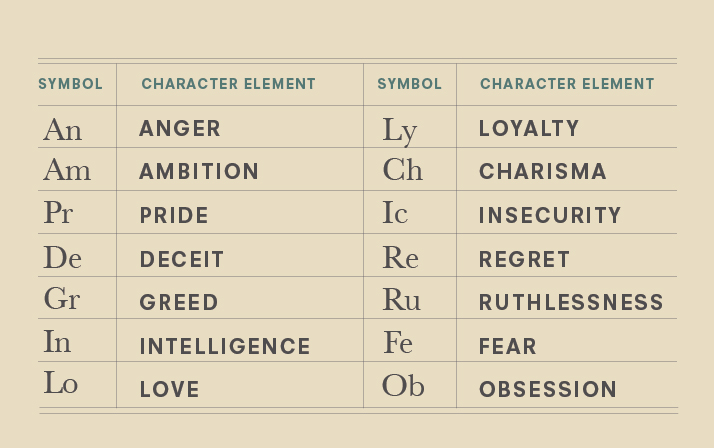This screenshot has width=714, height=448.
Task: Select the LOYALTY label
Action: pos(529,129)
